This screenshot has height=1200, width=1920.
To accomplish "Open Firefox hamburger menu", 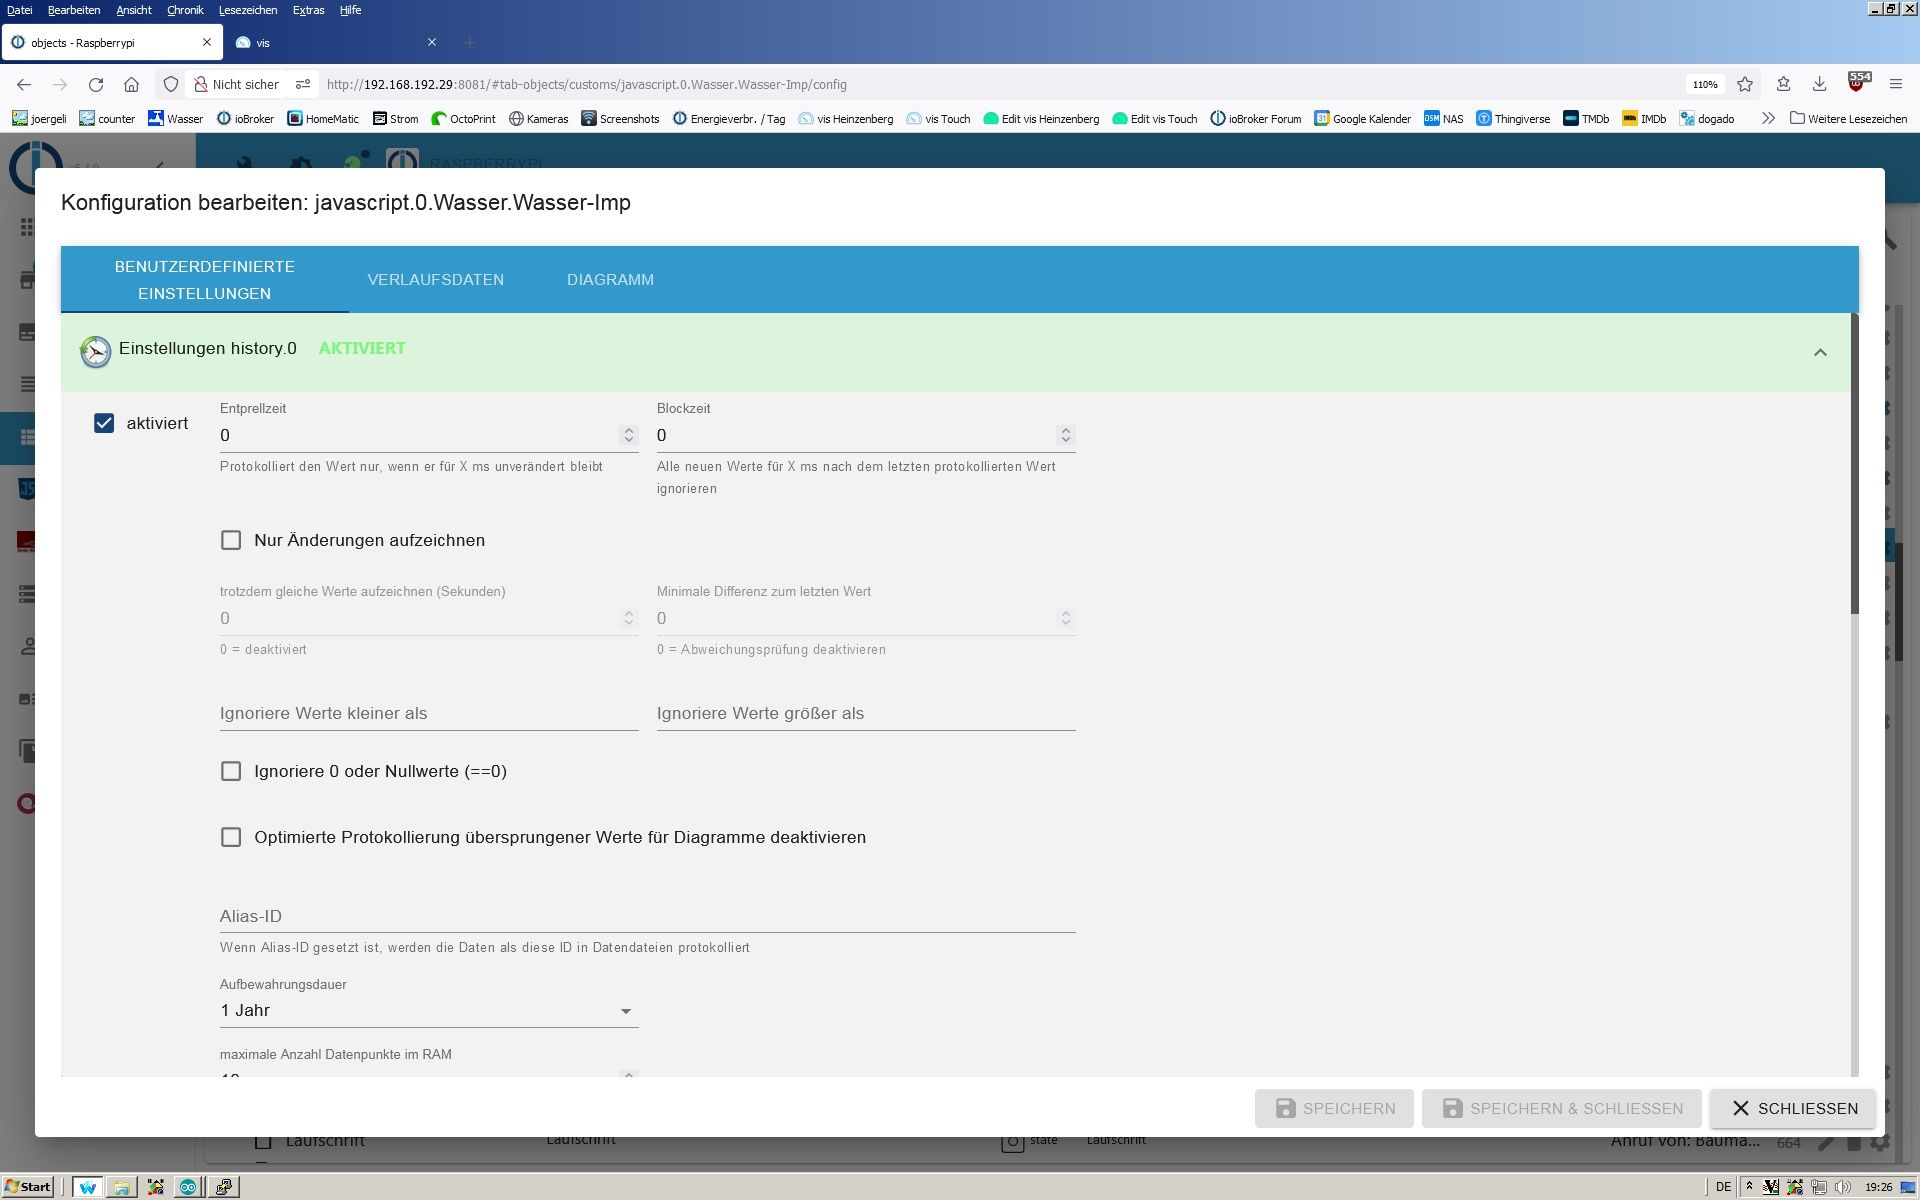I will 1895,85.
